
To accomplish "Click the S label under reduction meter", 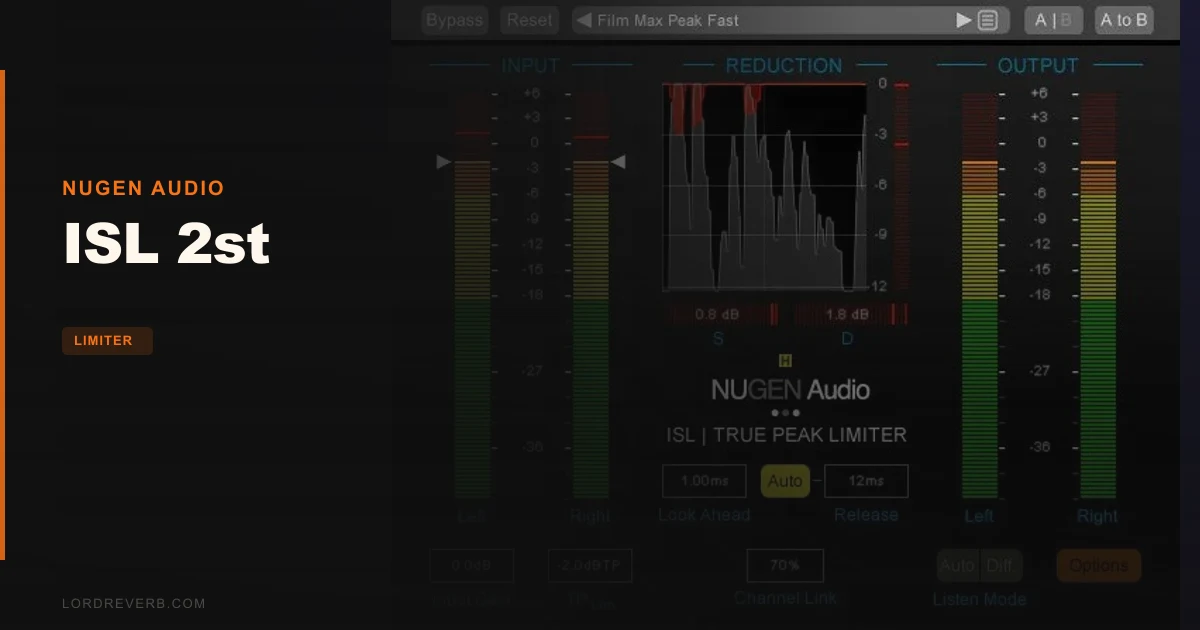I will 718,339.
